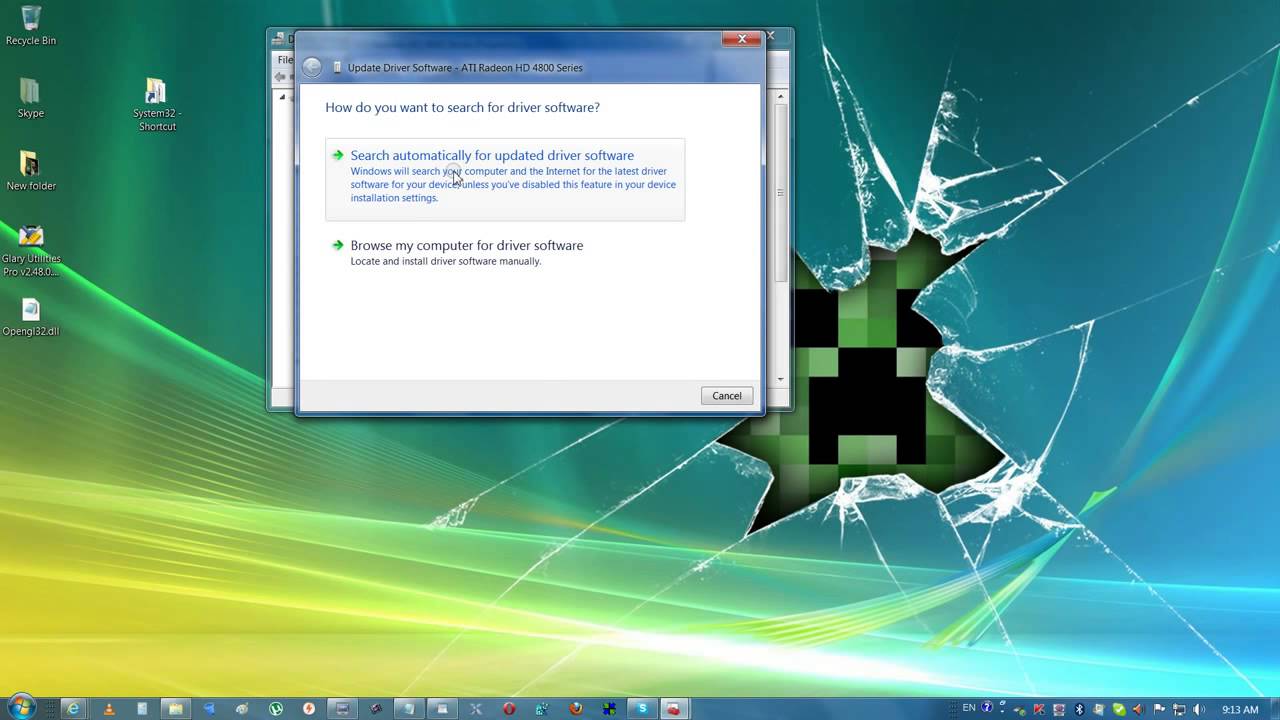Open the Action Center flag icon
The height and width of the screenshot is (720, 1280).
(x=1159, y=709)
